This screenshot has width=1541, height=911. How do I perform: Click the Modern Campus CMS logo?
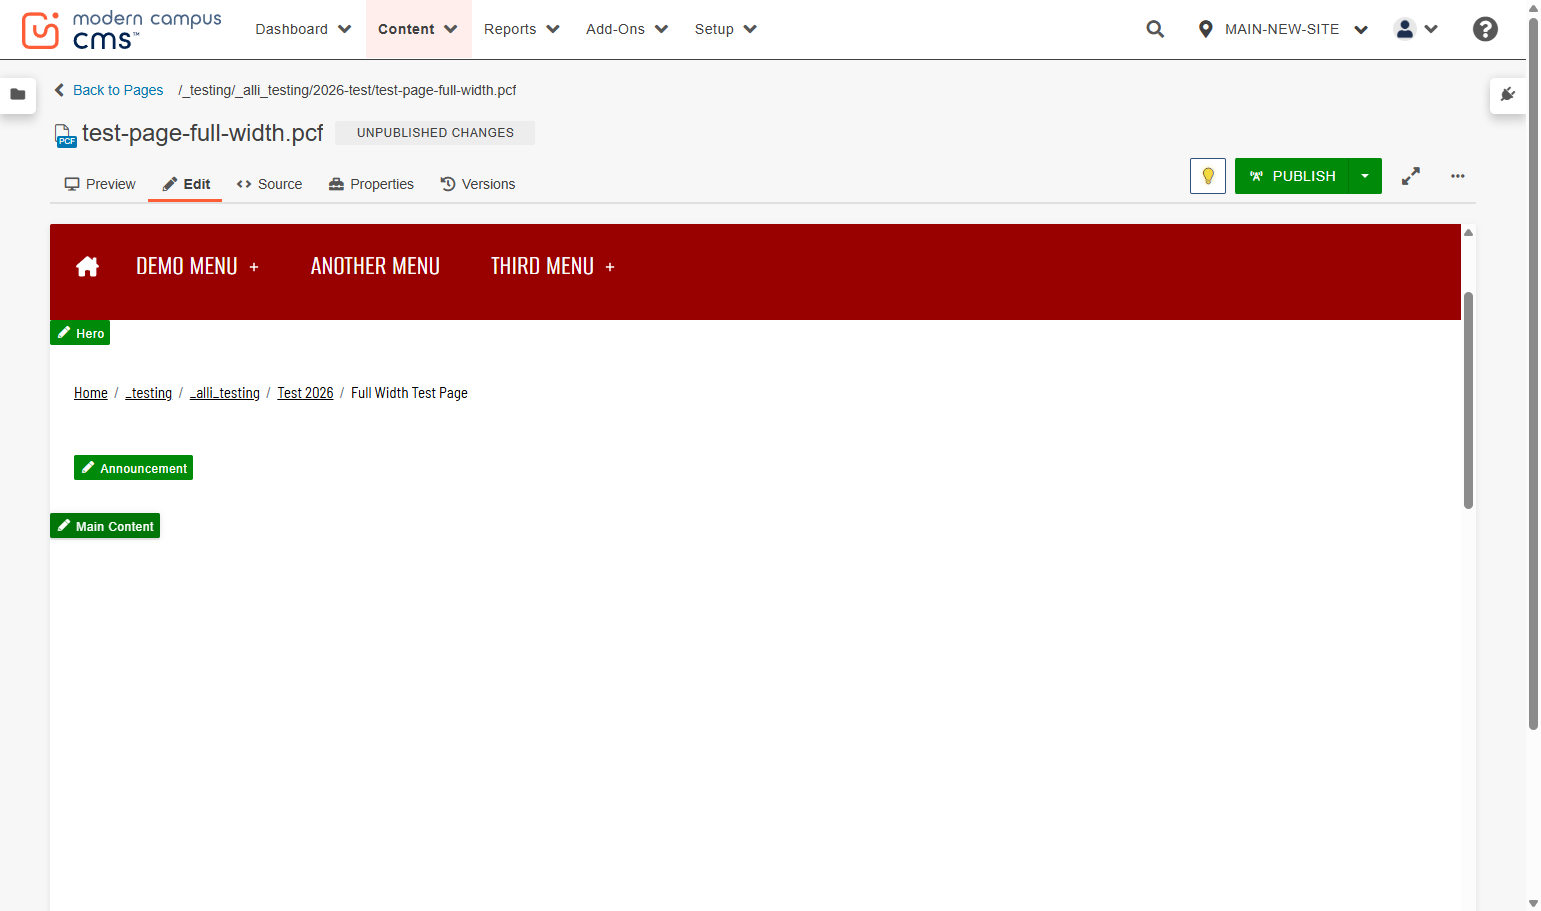(x=121, y=30)
